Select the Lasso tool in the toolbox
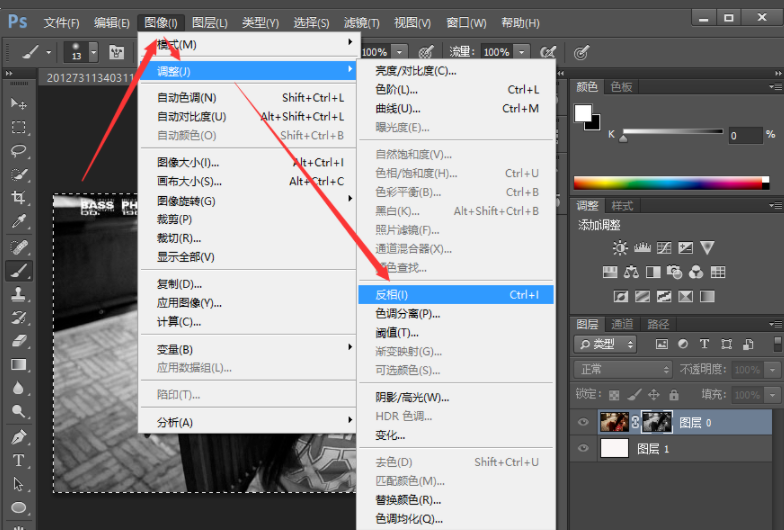The width and height of the screenshot is (784, 530). [x=18, y=151]
